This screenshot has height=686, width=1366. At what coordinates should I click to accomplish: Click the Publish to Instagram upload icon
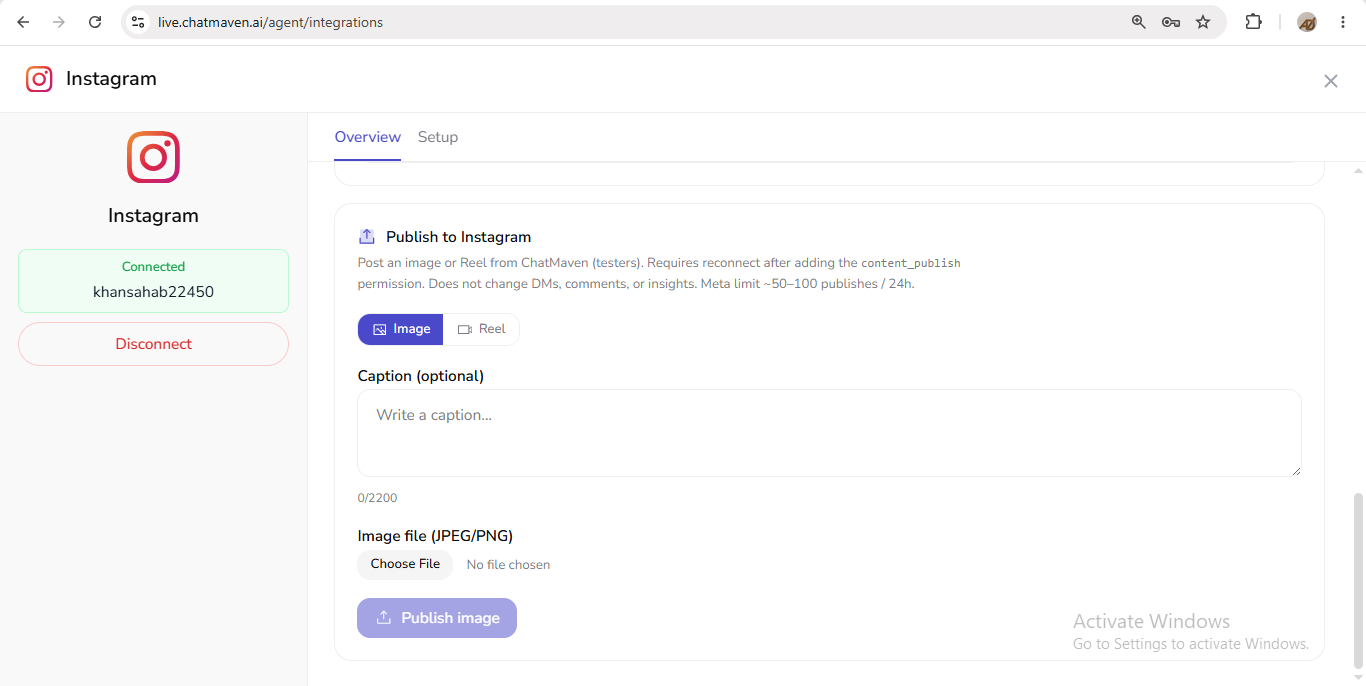point(367,237)
